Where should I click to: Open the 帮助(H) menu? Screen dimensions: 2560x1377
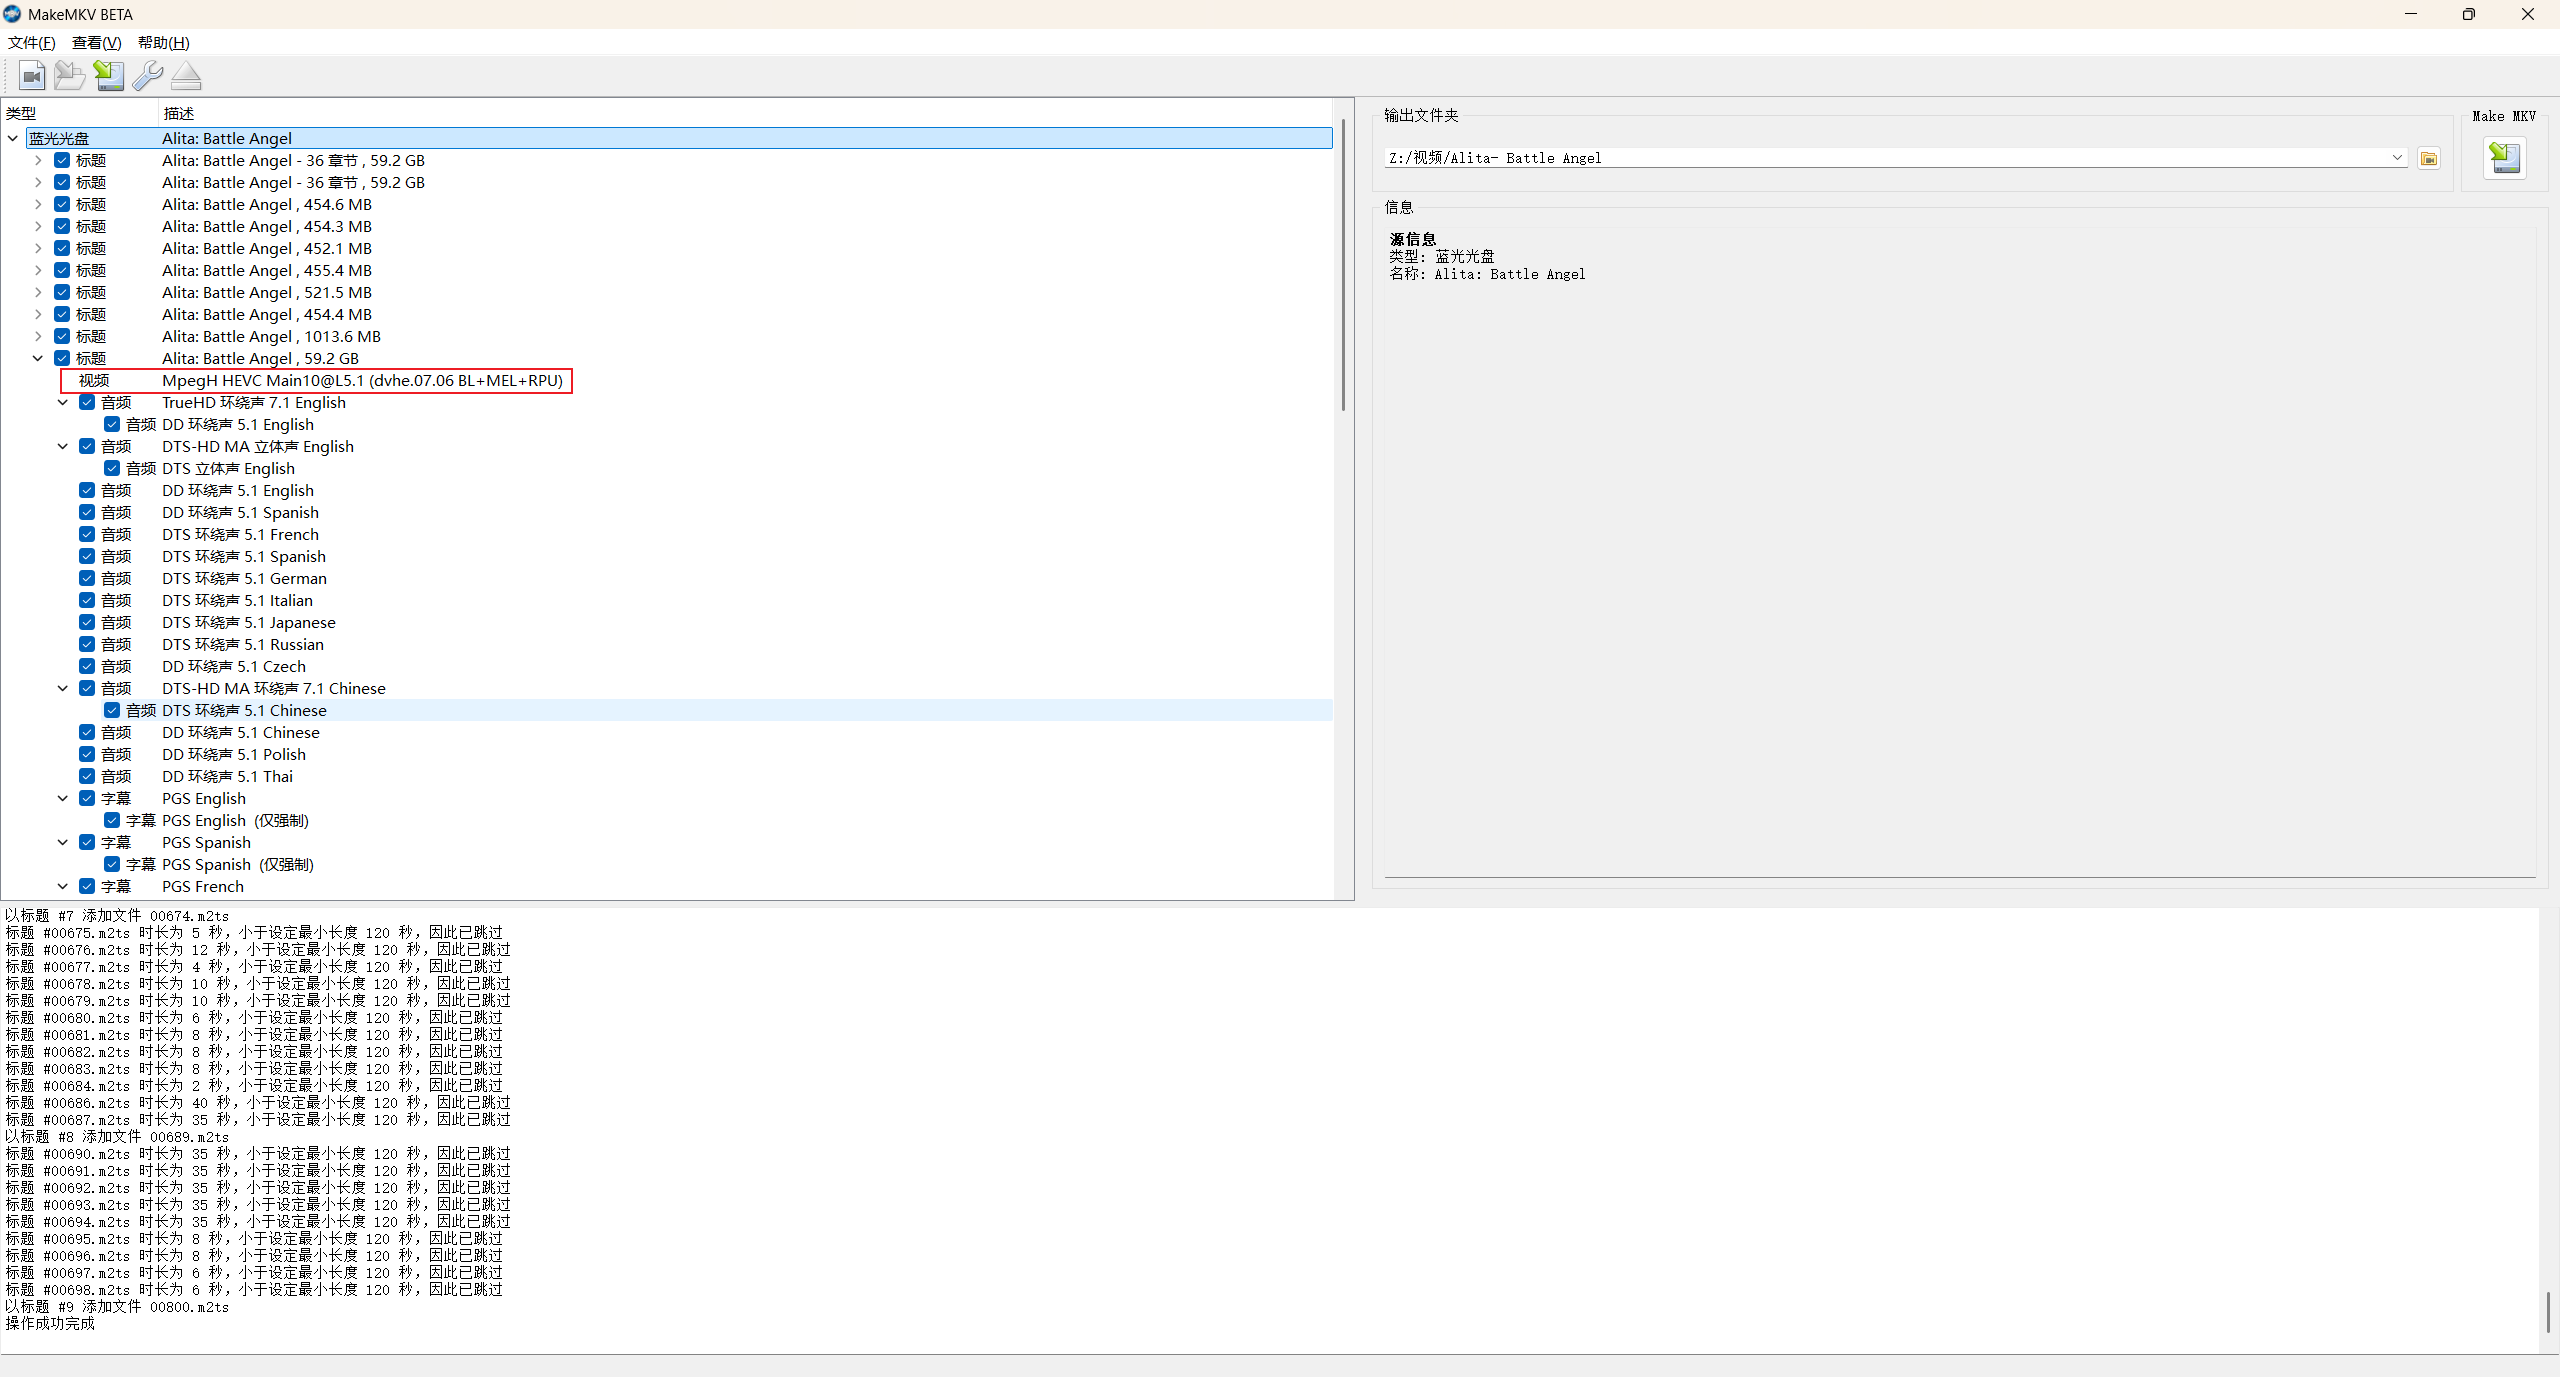tap(163, 42)
